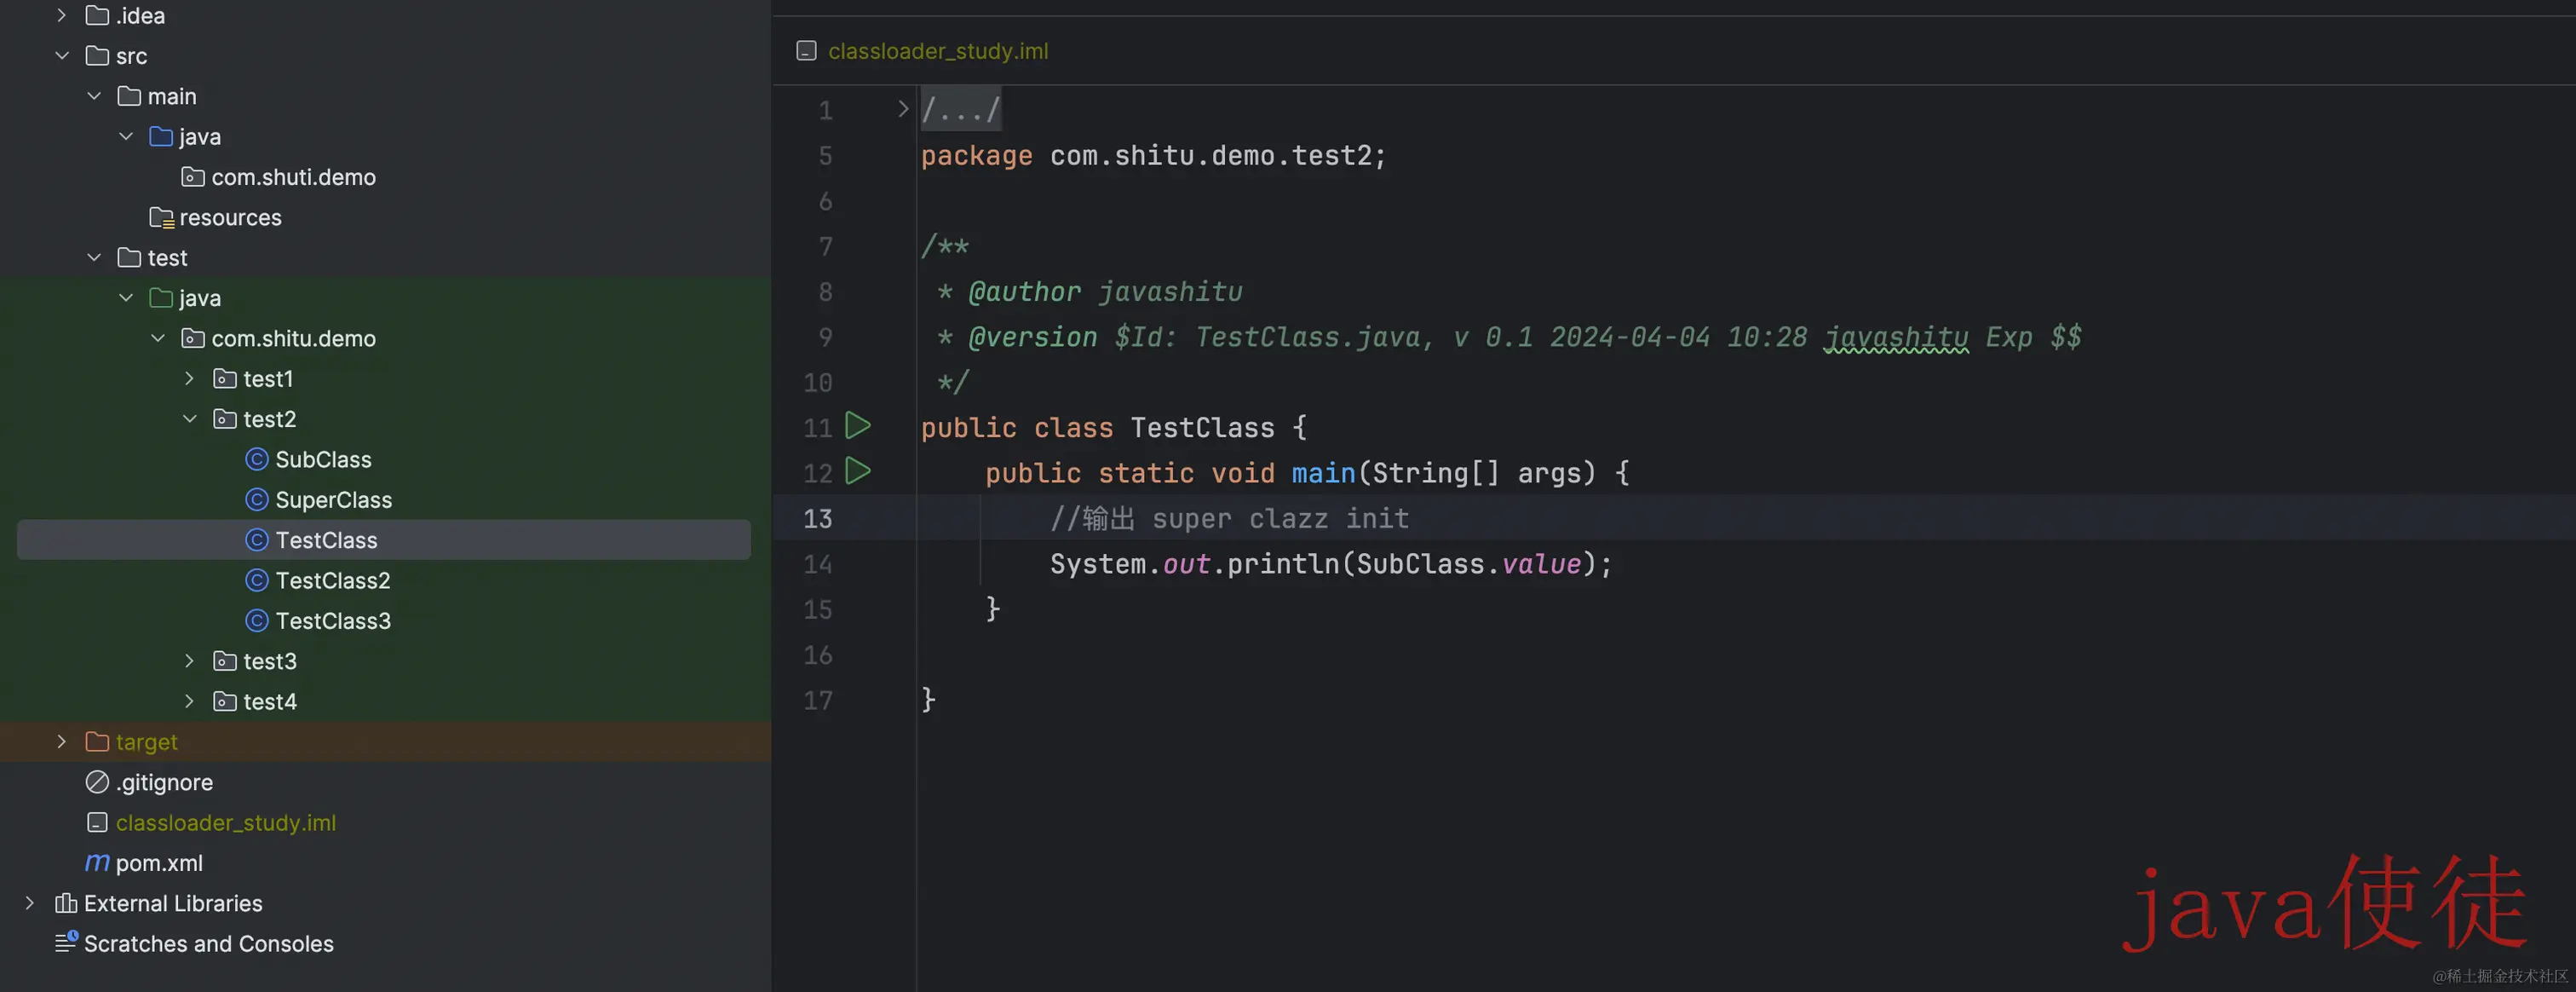Click the test3 package icon

point(225,661)
